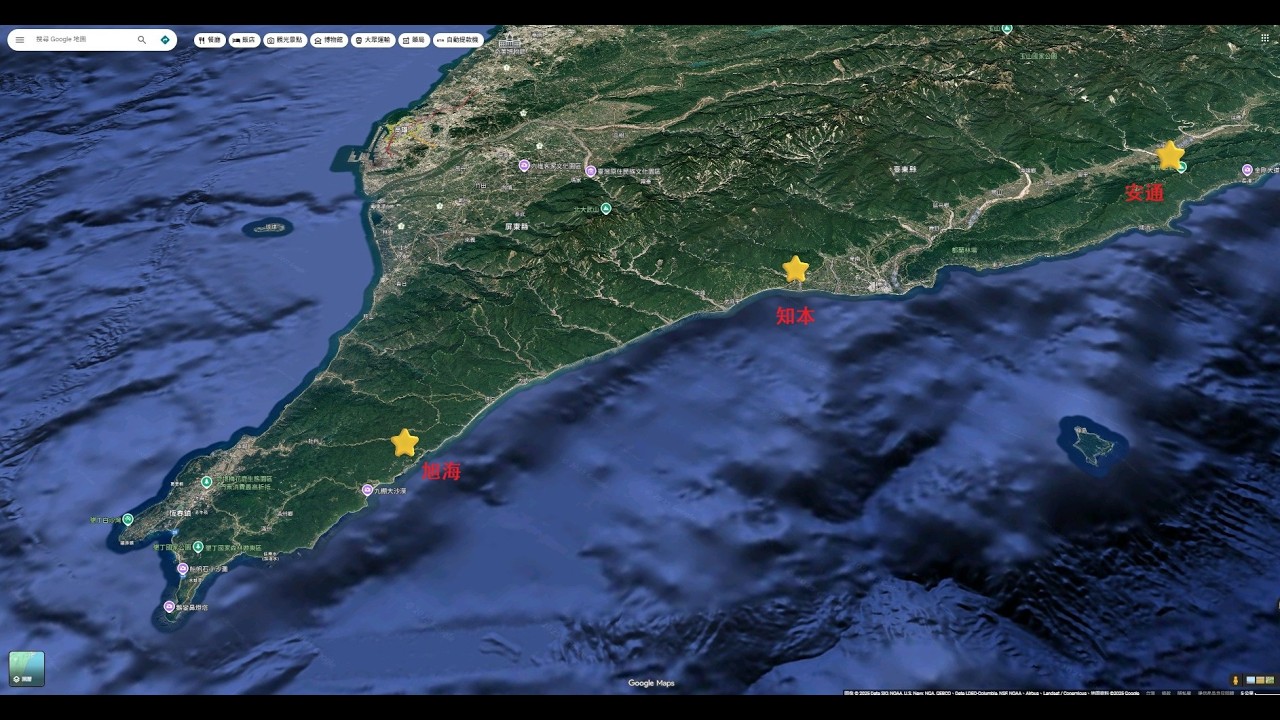Open the 船帆石沙灘 pink pin
The height and width of the screenshot is (720, 1280).
[182, 568]
